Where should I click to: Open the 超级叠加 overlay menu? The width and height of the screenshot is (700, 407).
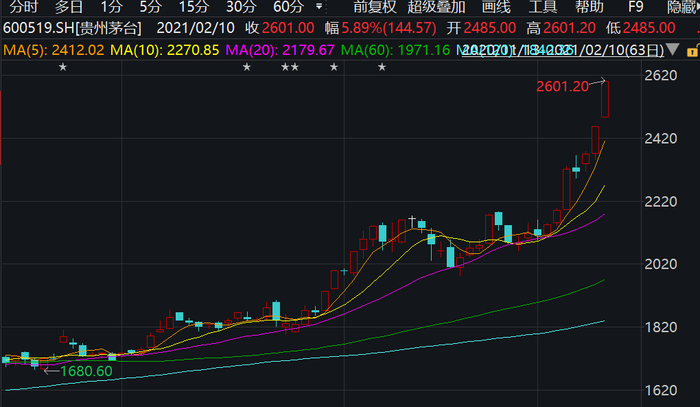(x=436, y=7)
